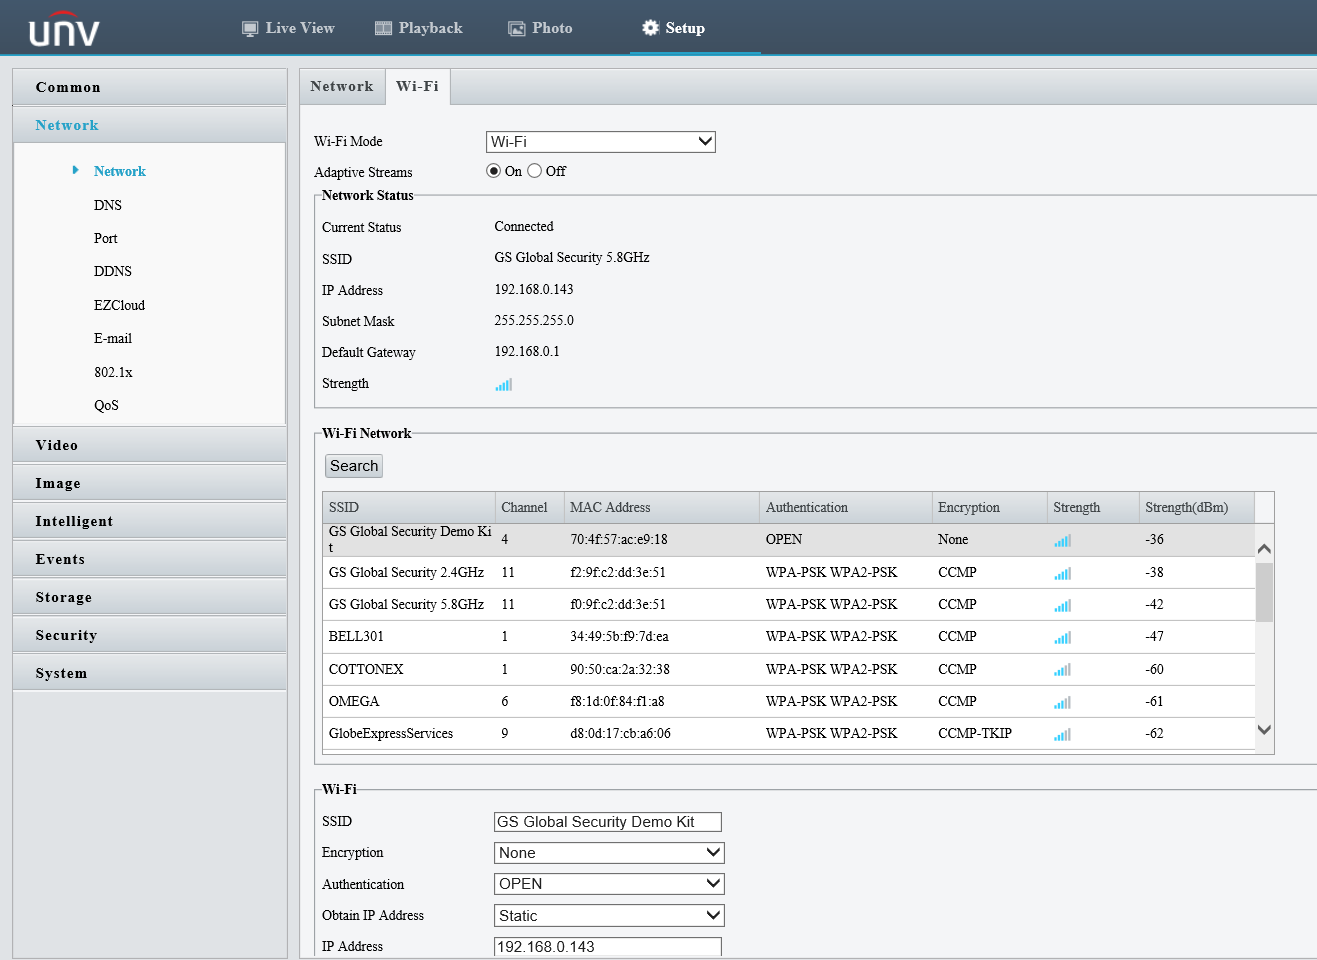Open QoS settings
Screen dimensions: 1317x960
coord(106,405)
